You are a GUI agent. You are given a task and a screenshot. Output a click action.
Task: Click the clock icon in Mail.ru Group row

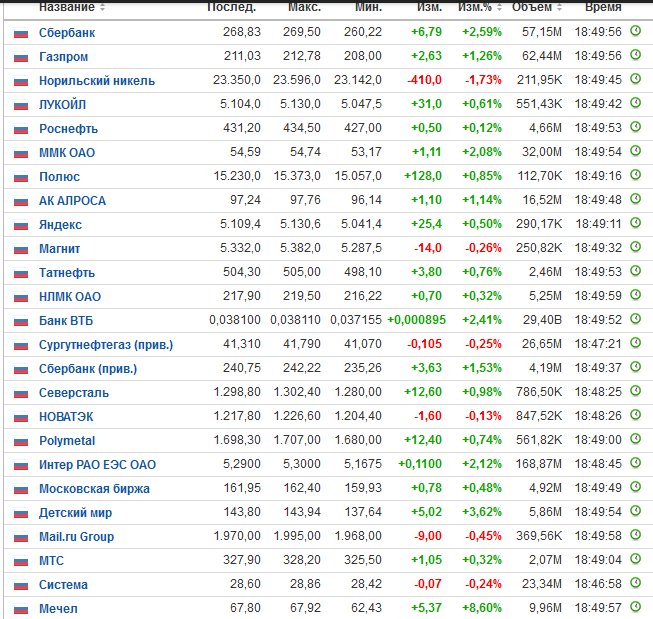click(x=635, y=535)
